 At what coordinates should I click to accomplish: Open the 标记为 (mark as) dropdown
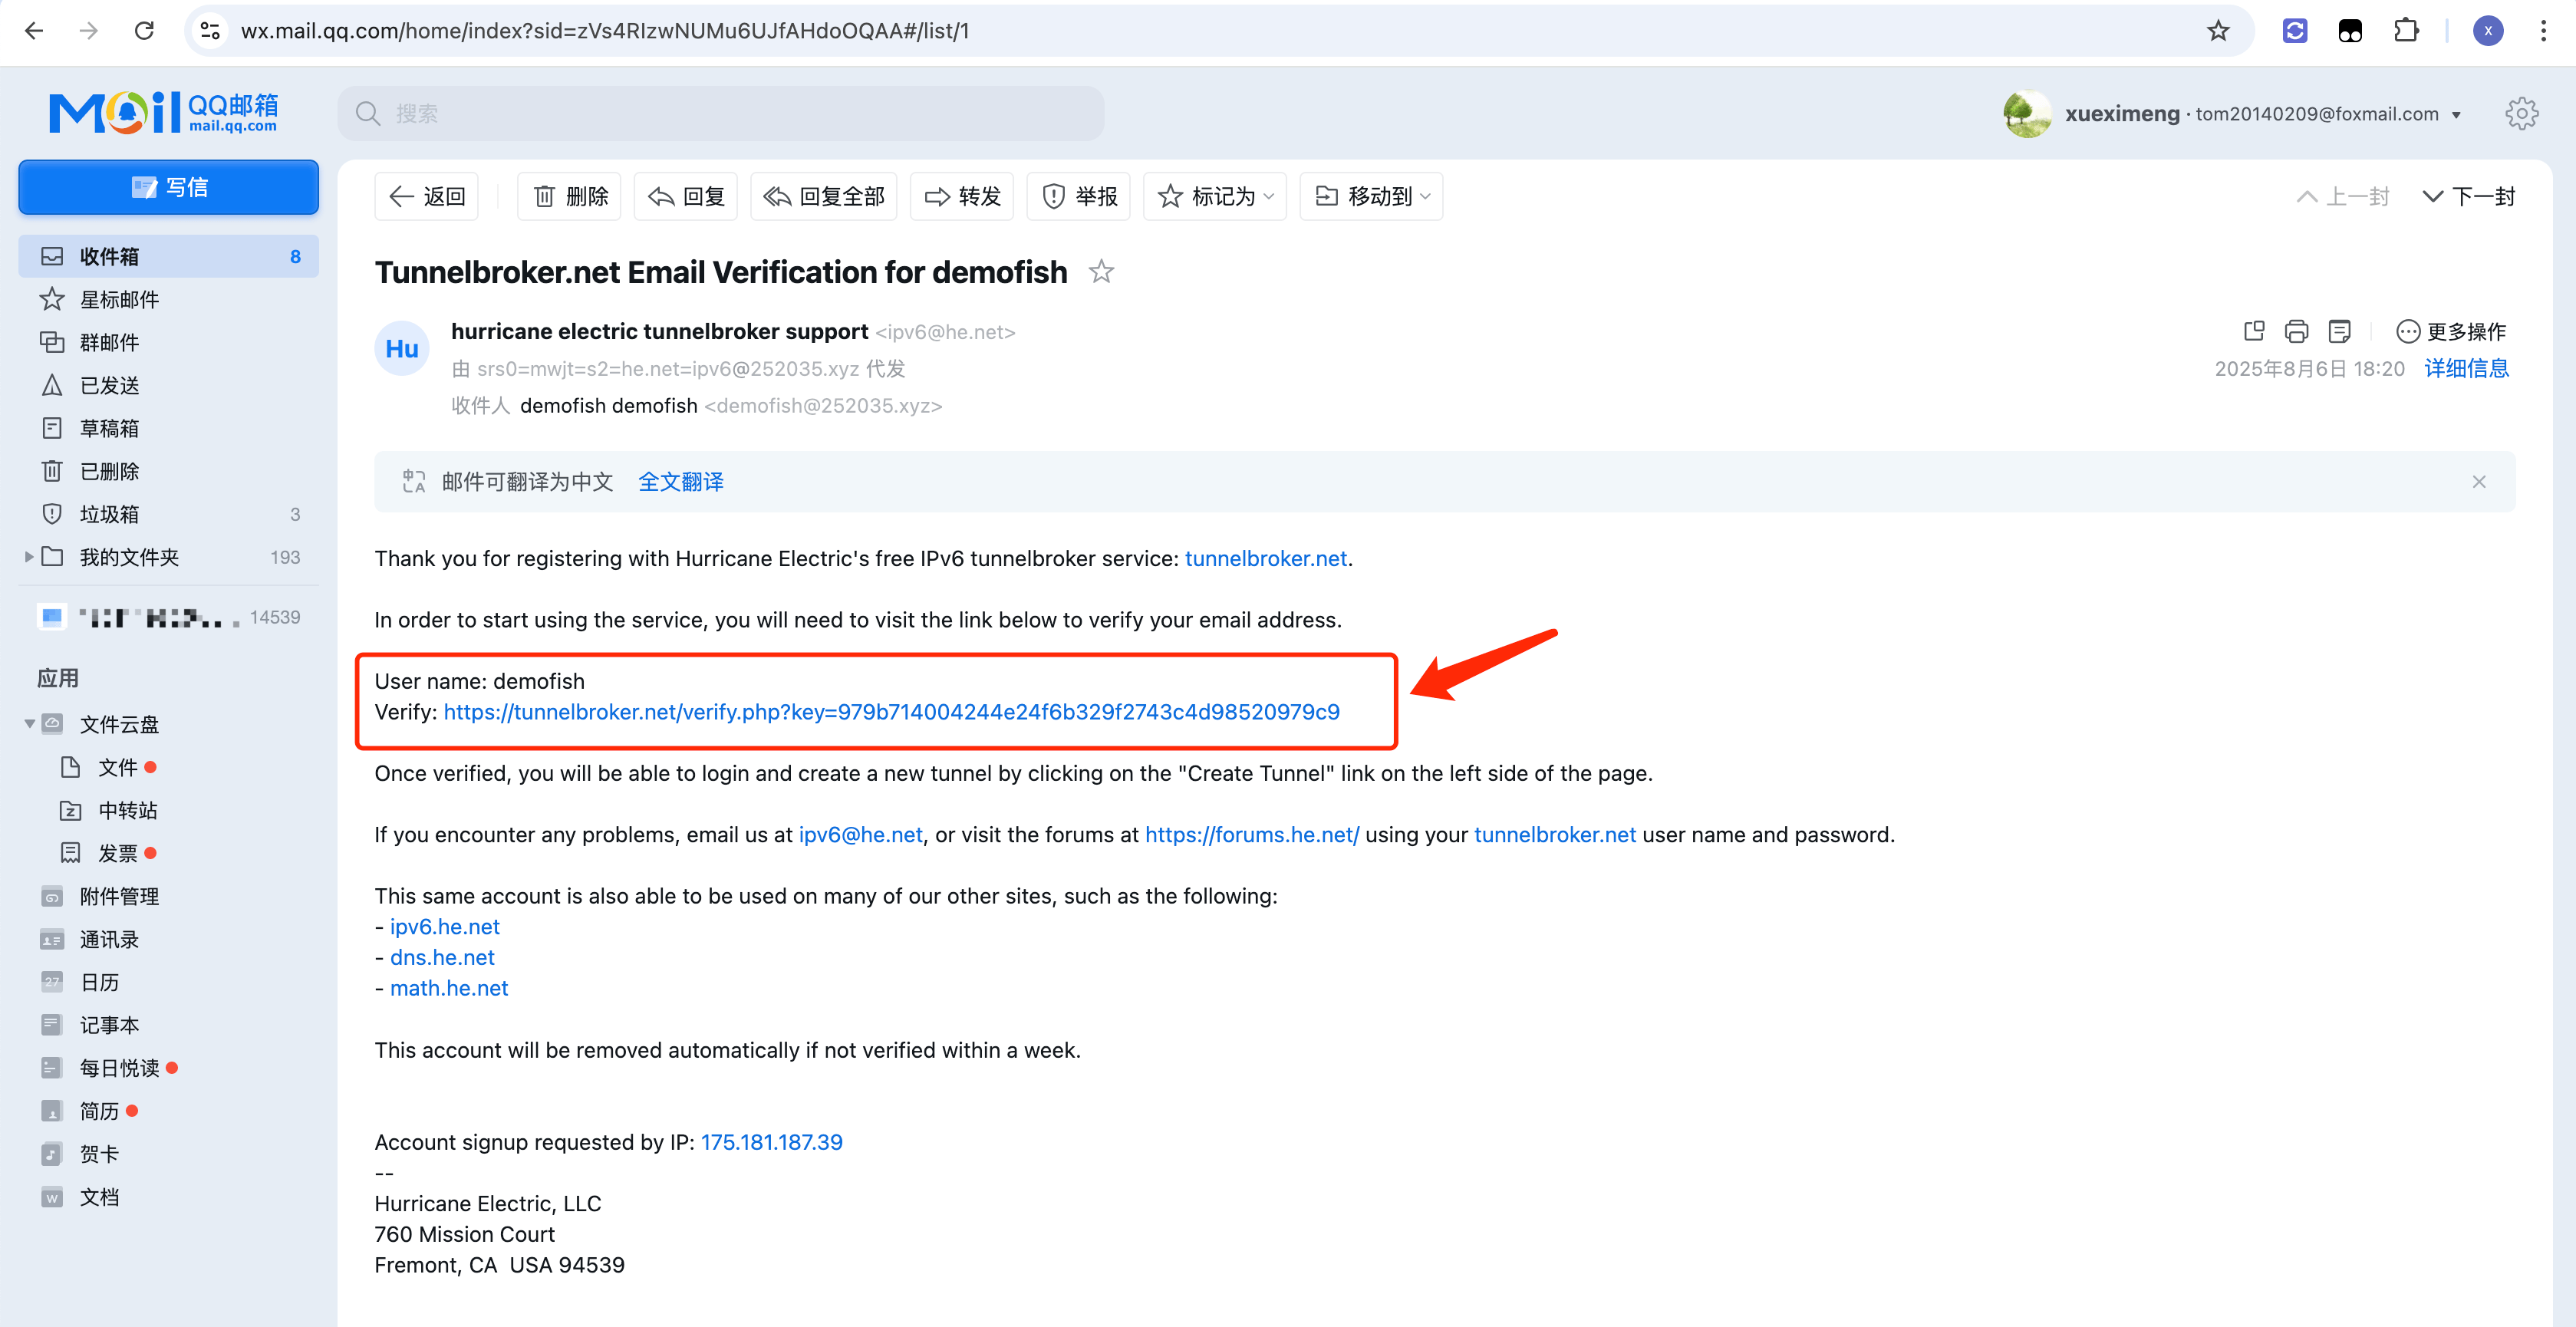click(1214, 196)
